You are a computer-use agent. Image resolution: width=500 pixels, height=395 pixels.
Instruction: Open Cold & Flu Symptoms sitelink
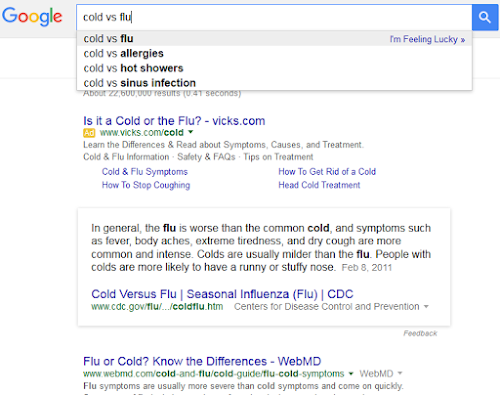tap(145, 172)
